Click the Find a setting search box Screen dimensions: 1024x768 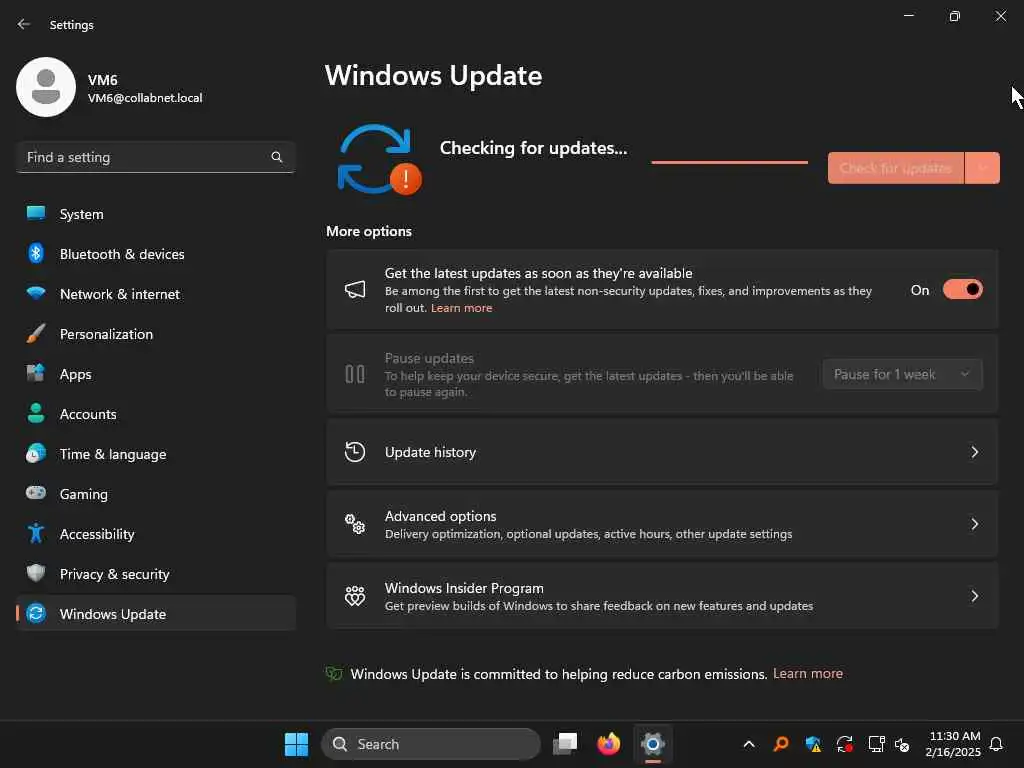coord(155,157)
